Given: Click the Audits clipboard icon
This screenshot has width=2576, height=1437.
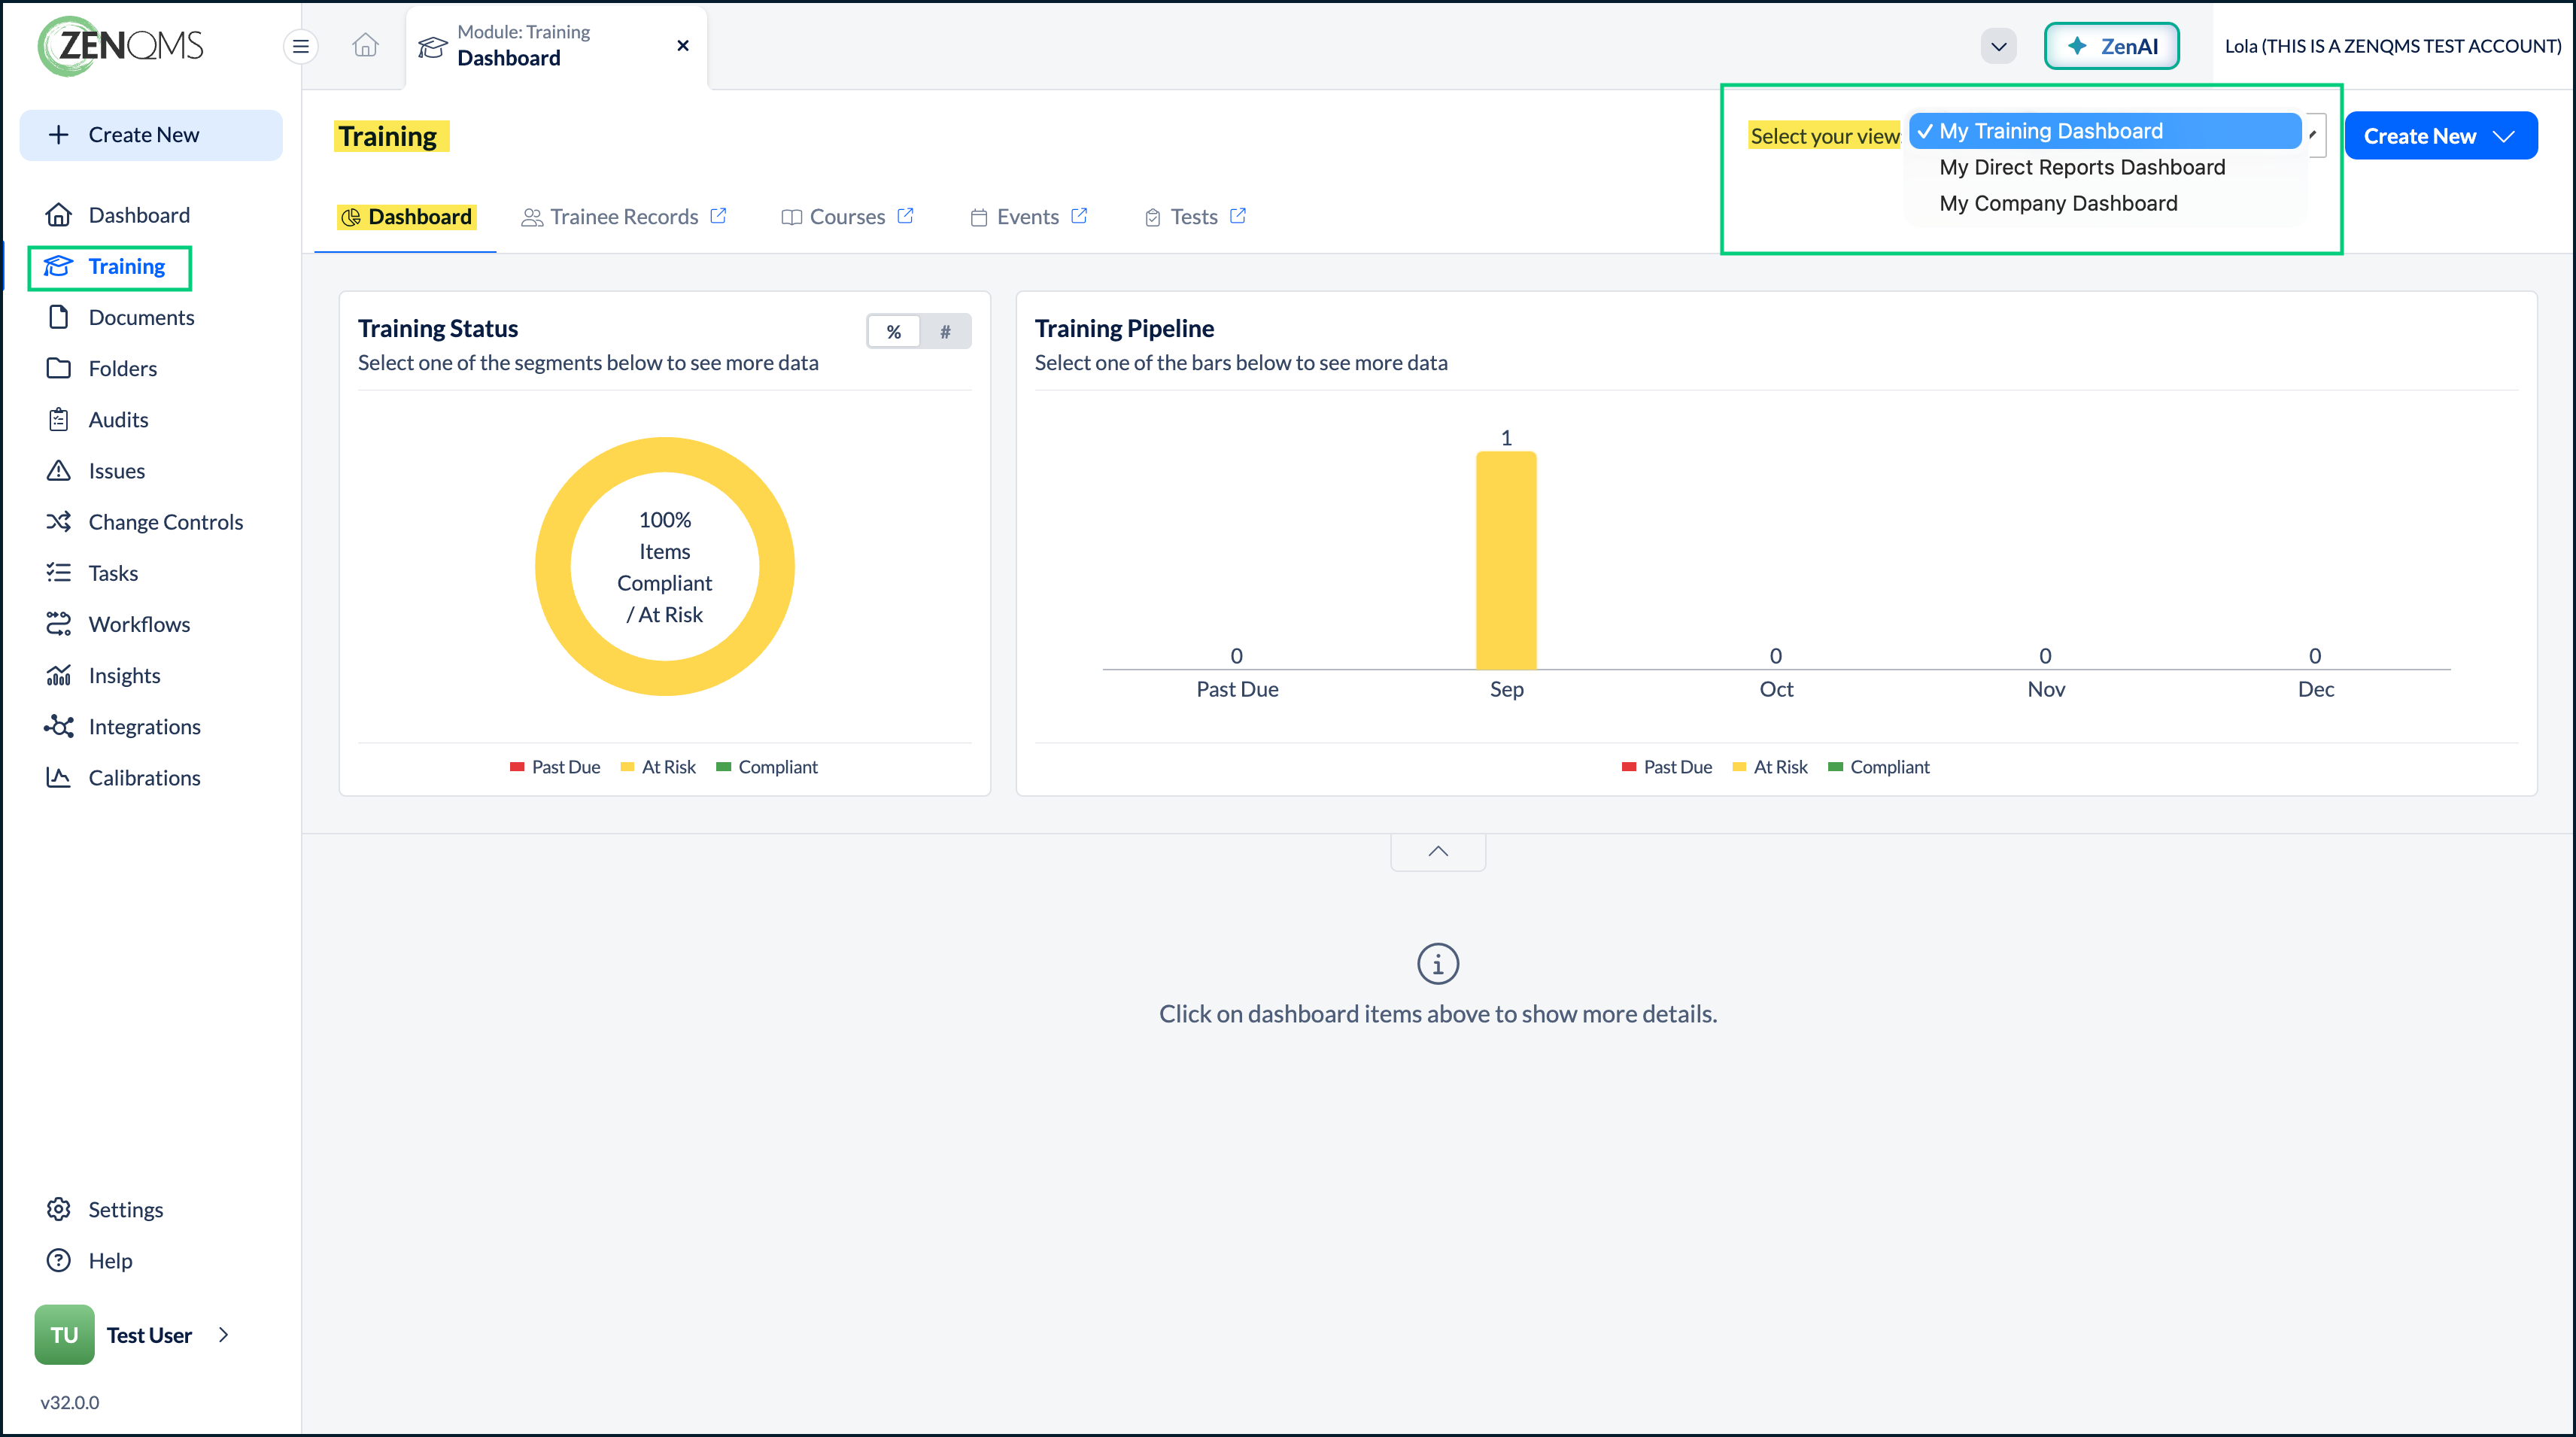Looking at the screenshot, I should pyautogui.click(x=59, y=419).
